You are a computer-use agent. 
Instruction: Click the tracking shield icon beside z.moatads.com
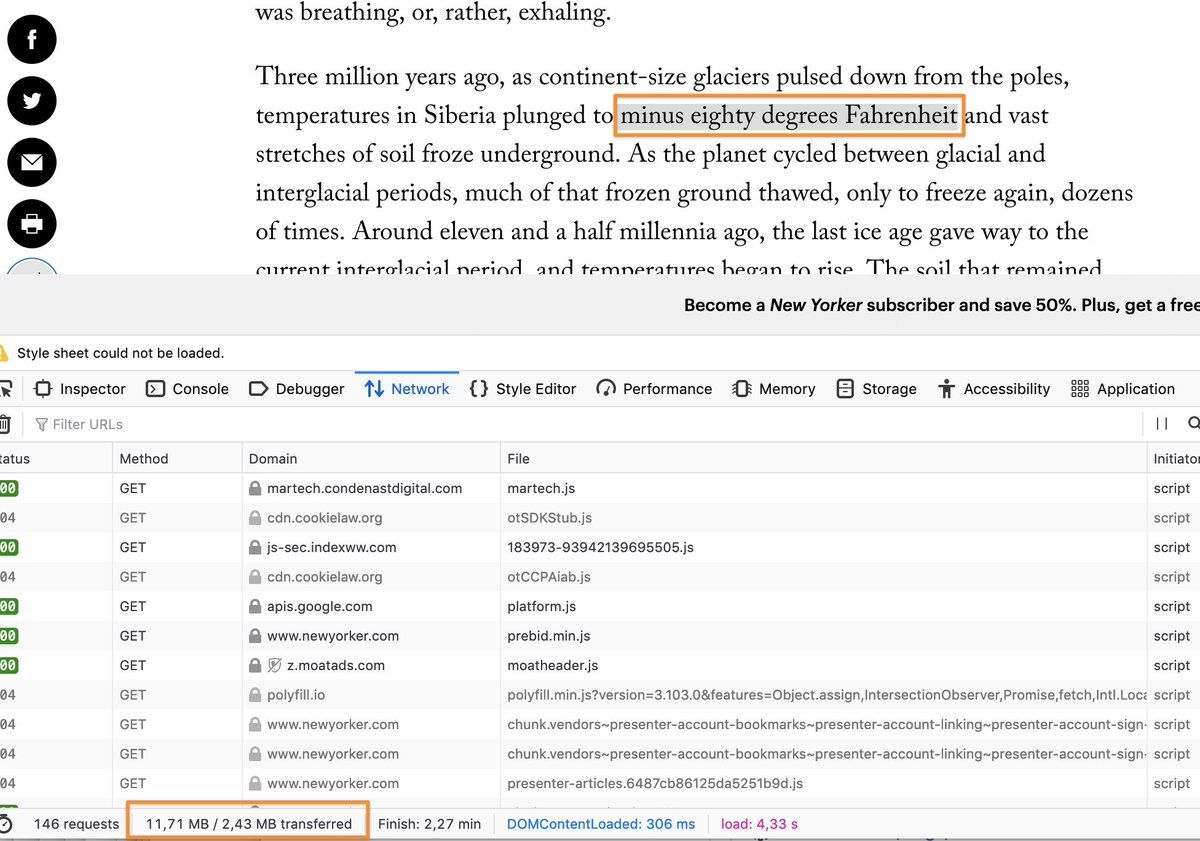(275, 665)
